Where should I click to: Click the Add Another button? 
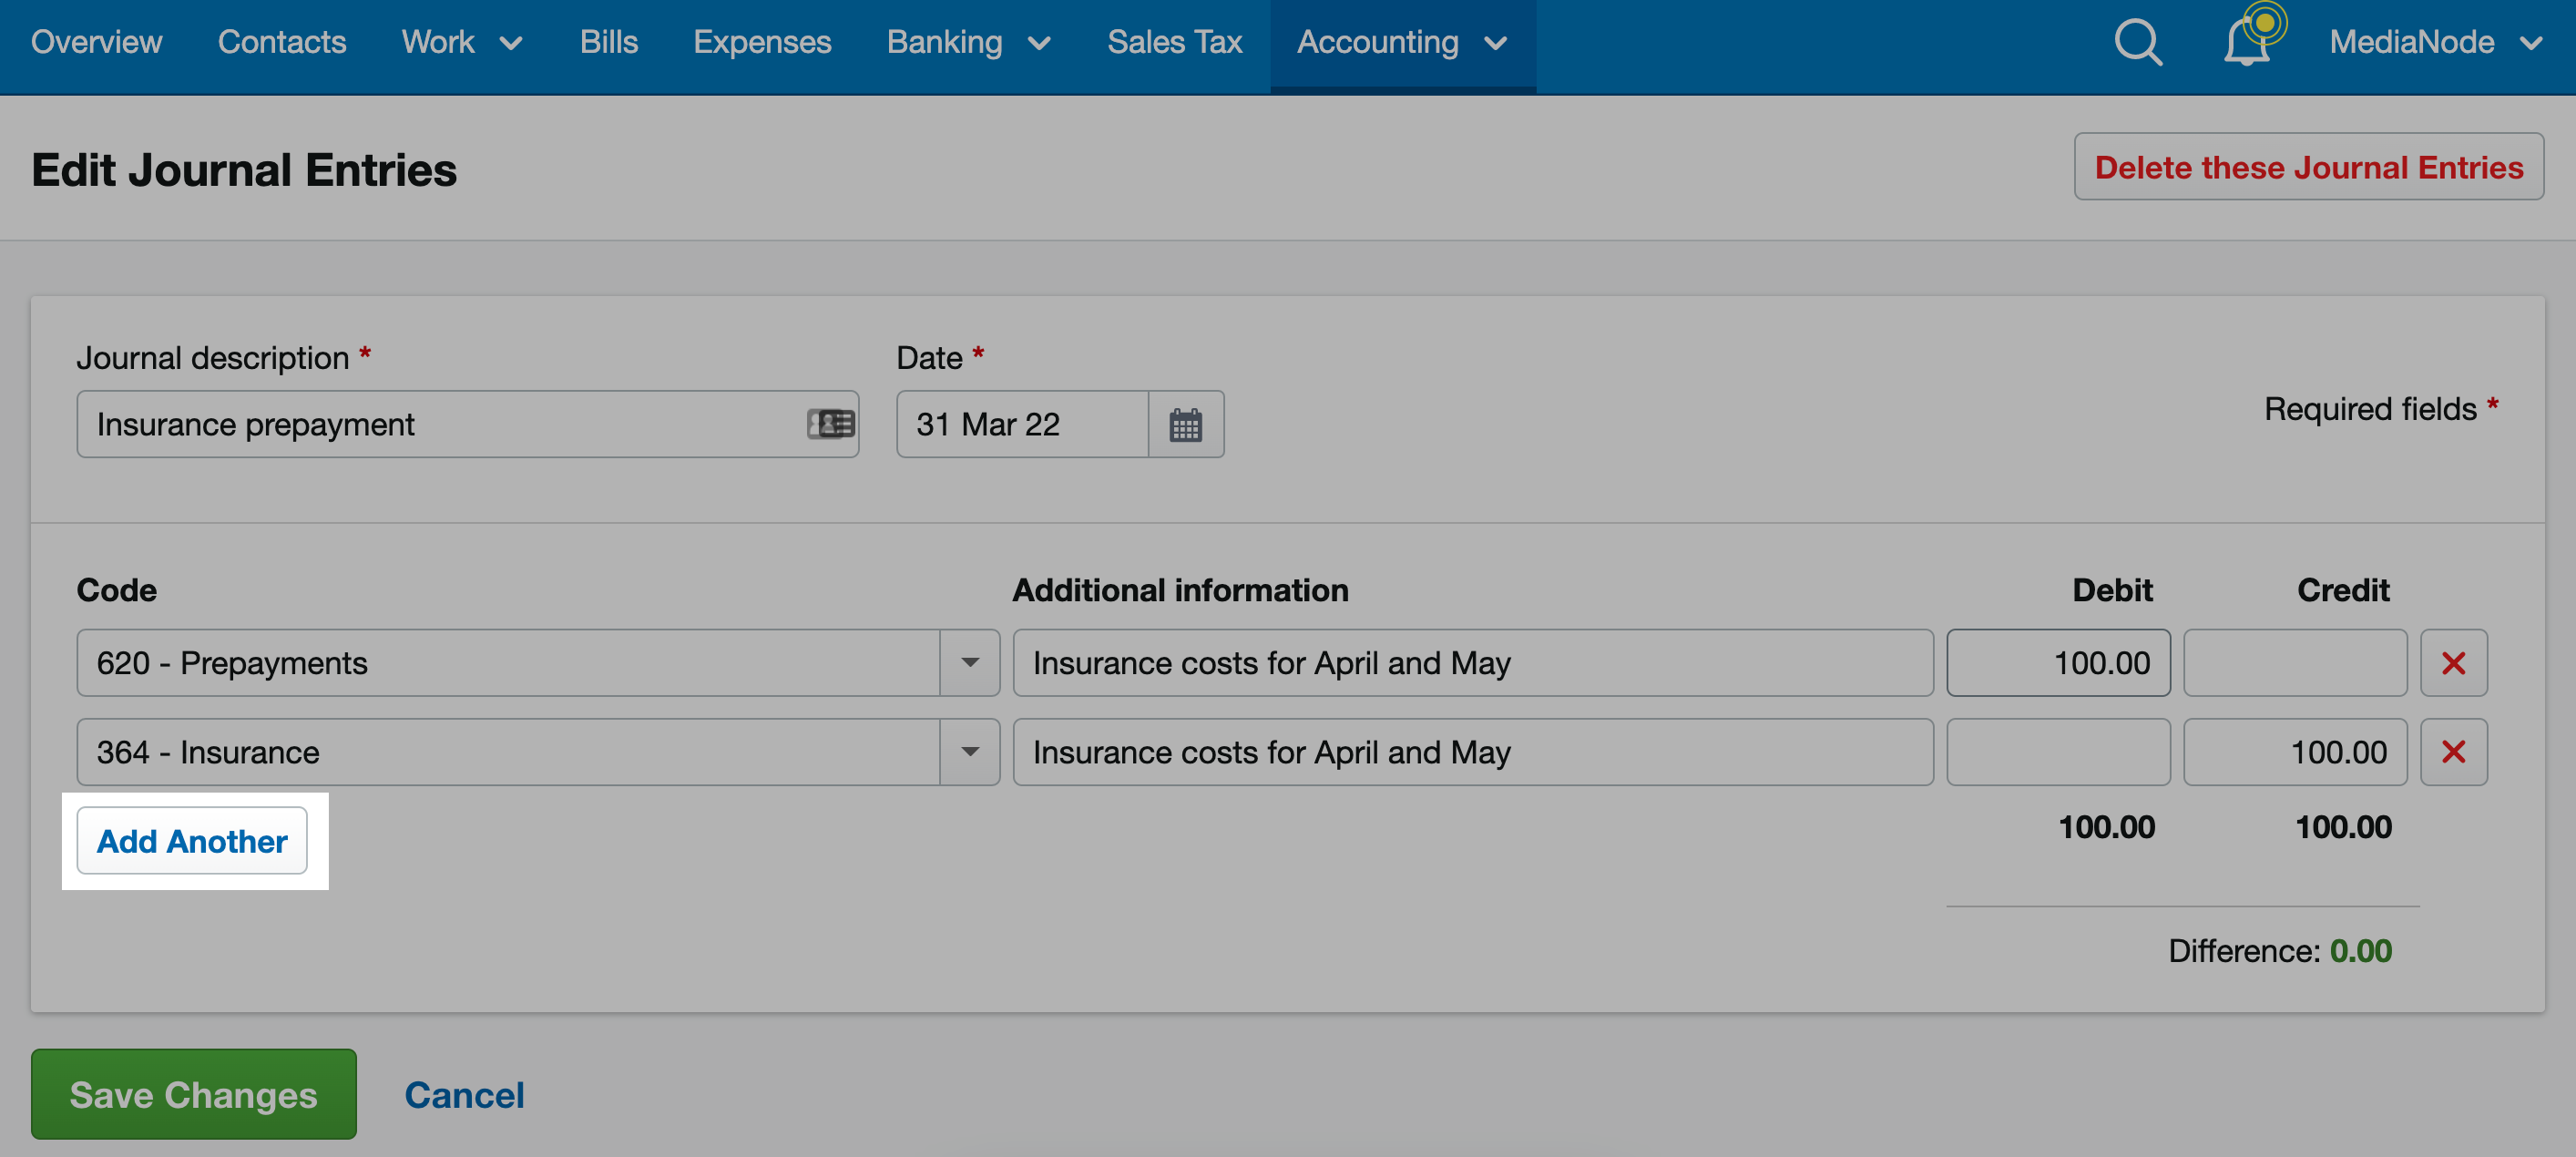192,841
